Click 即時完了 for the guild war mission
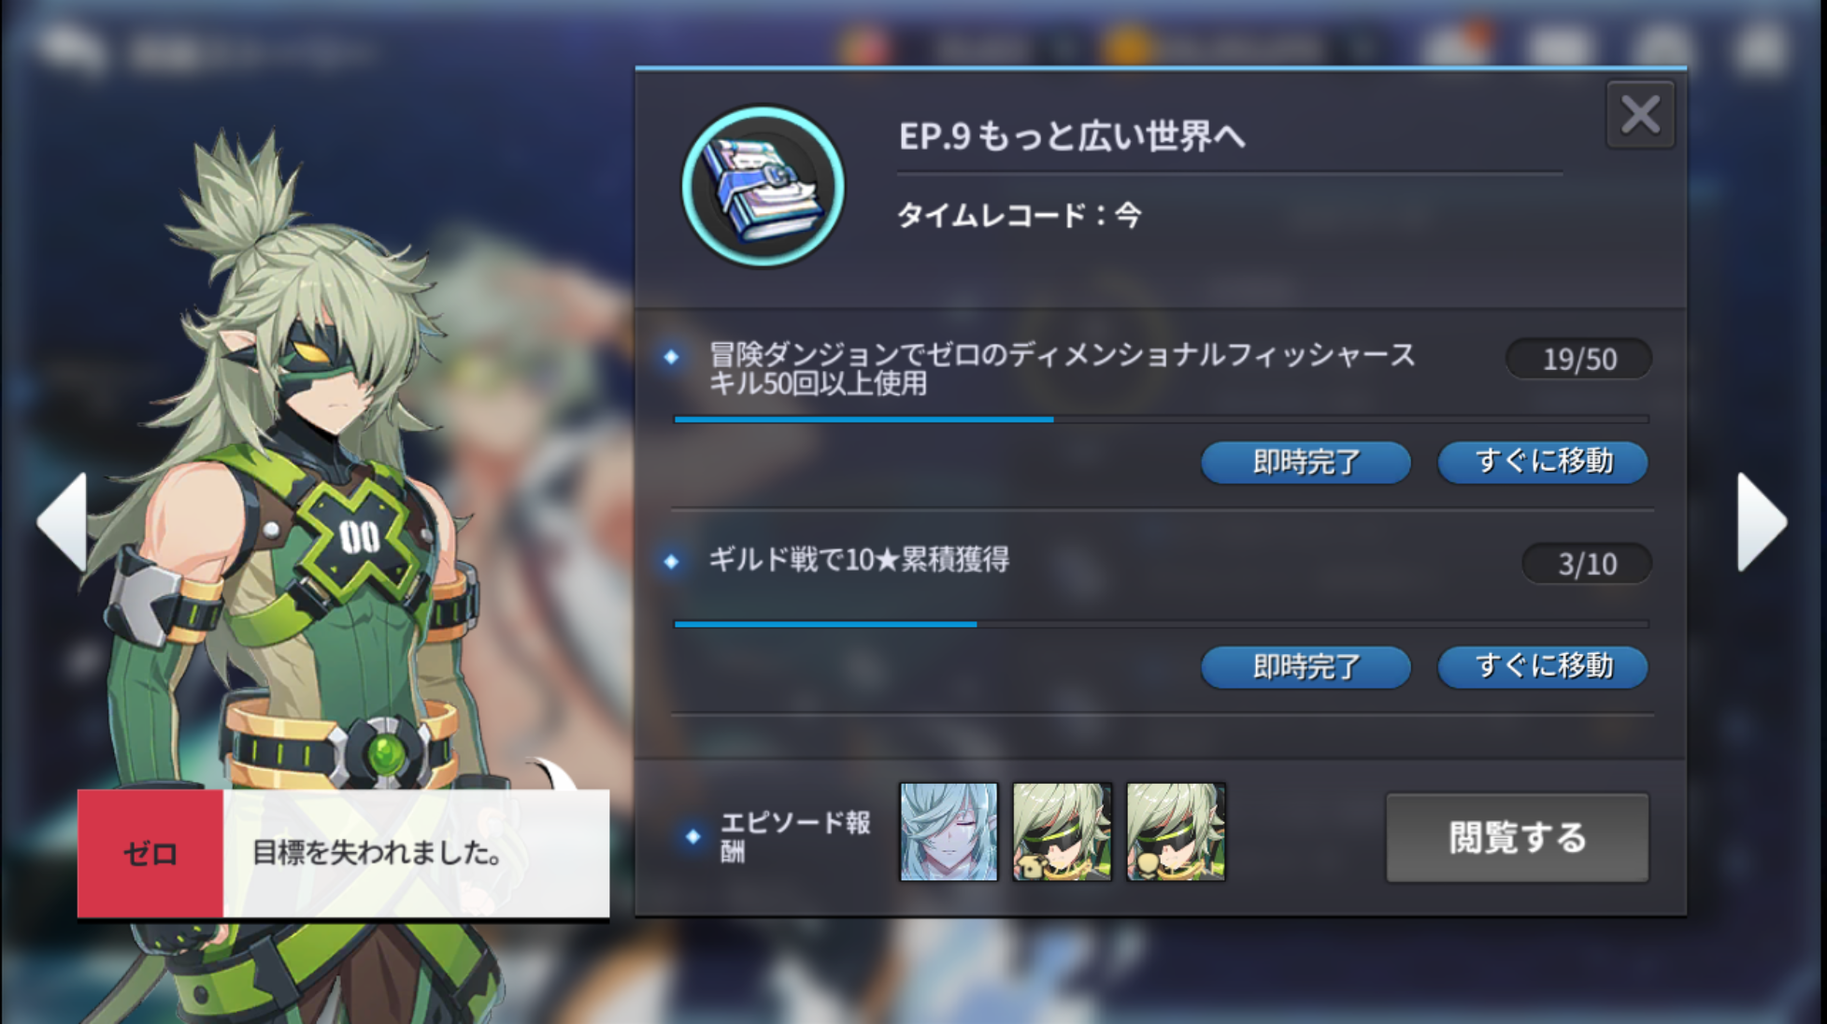 click(x=1305, y=667)
